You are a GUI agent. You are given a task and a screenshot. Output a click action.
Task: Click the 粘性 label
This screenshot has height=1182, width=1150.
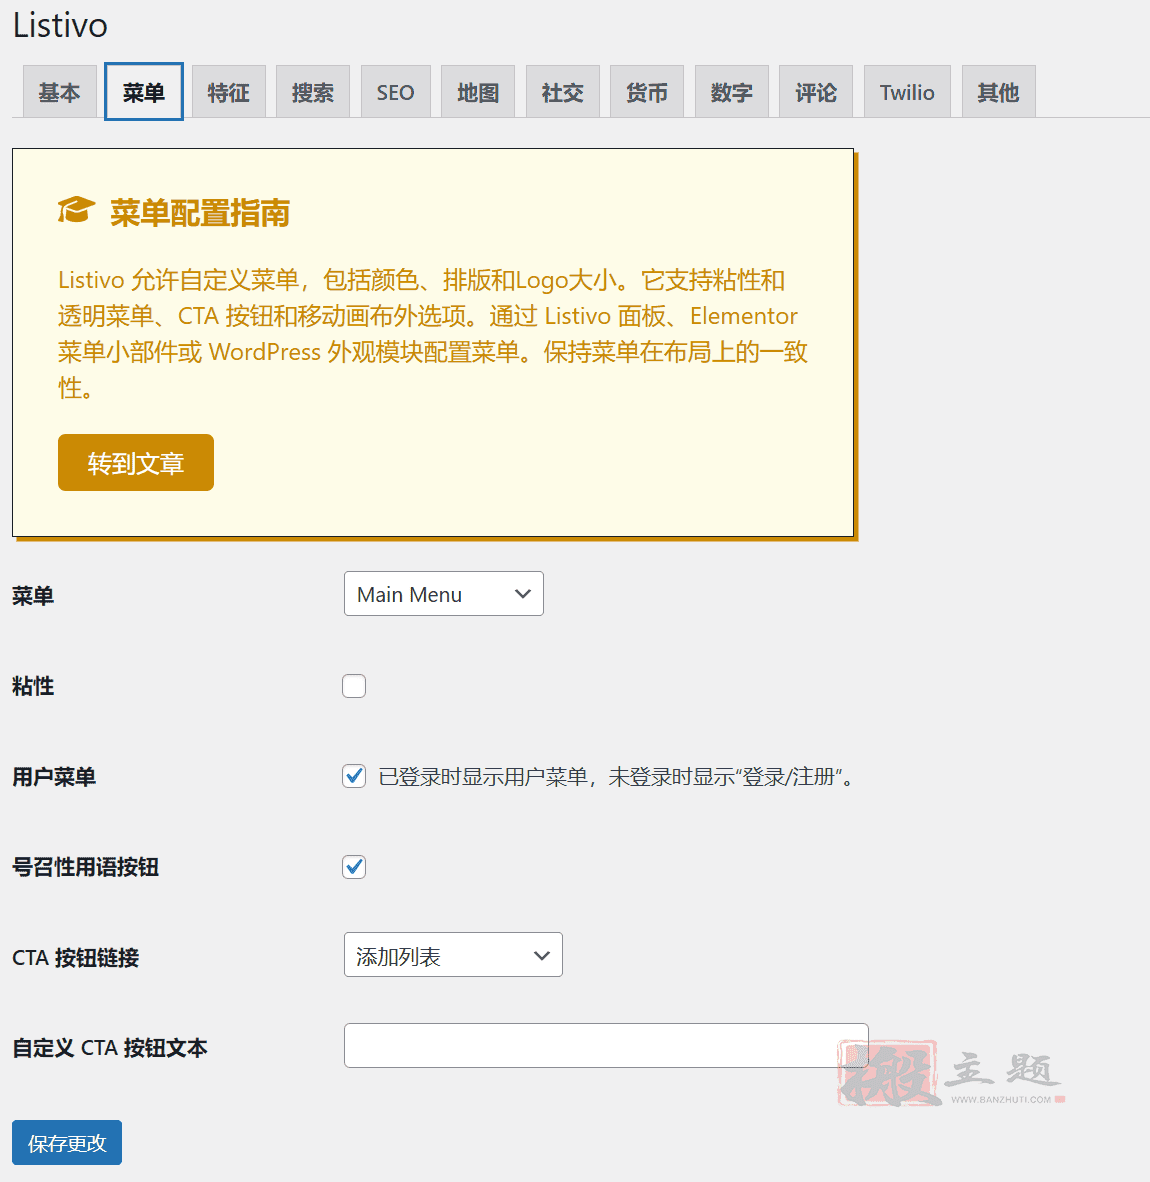point(33,686)
